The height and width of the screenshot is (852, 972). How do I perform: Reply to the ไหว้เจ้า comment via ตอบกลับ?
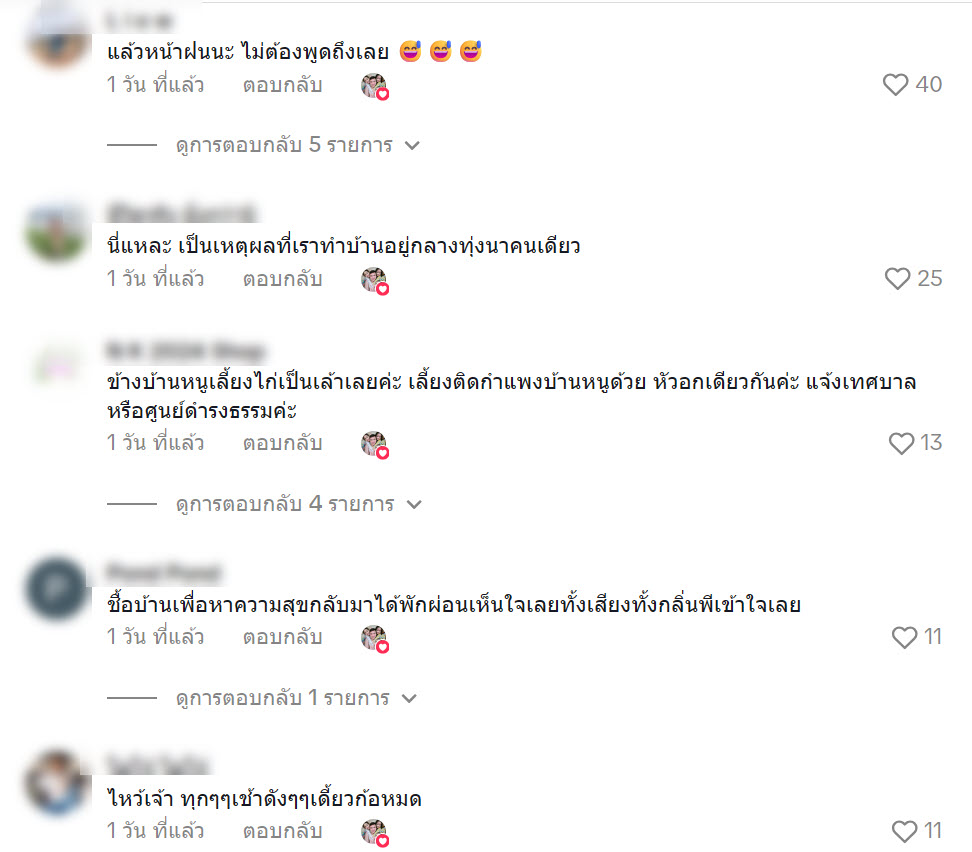[282, 831]
